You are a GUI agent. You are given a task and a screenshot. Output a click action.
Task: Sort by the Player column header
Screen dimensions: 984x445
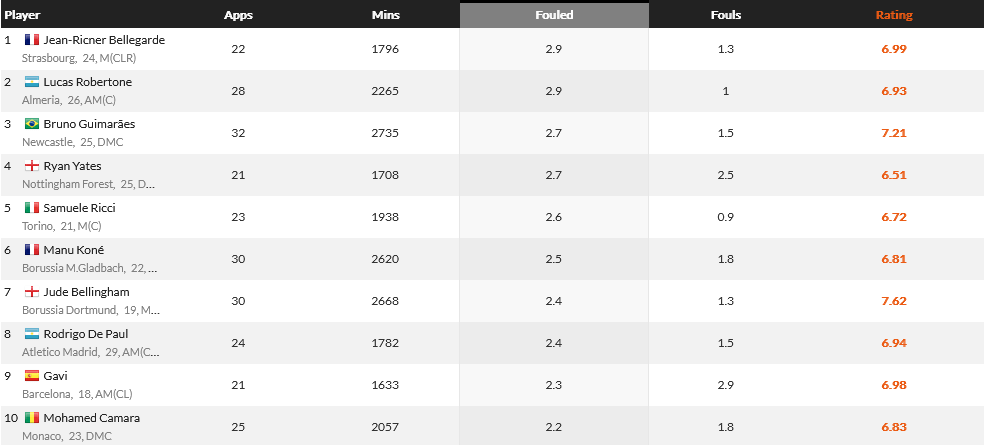(23, 15)
